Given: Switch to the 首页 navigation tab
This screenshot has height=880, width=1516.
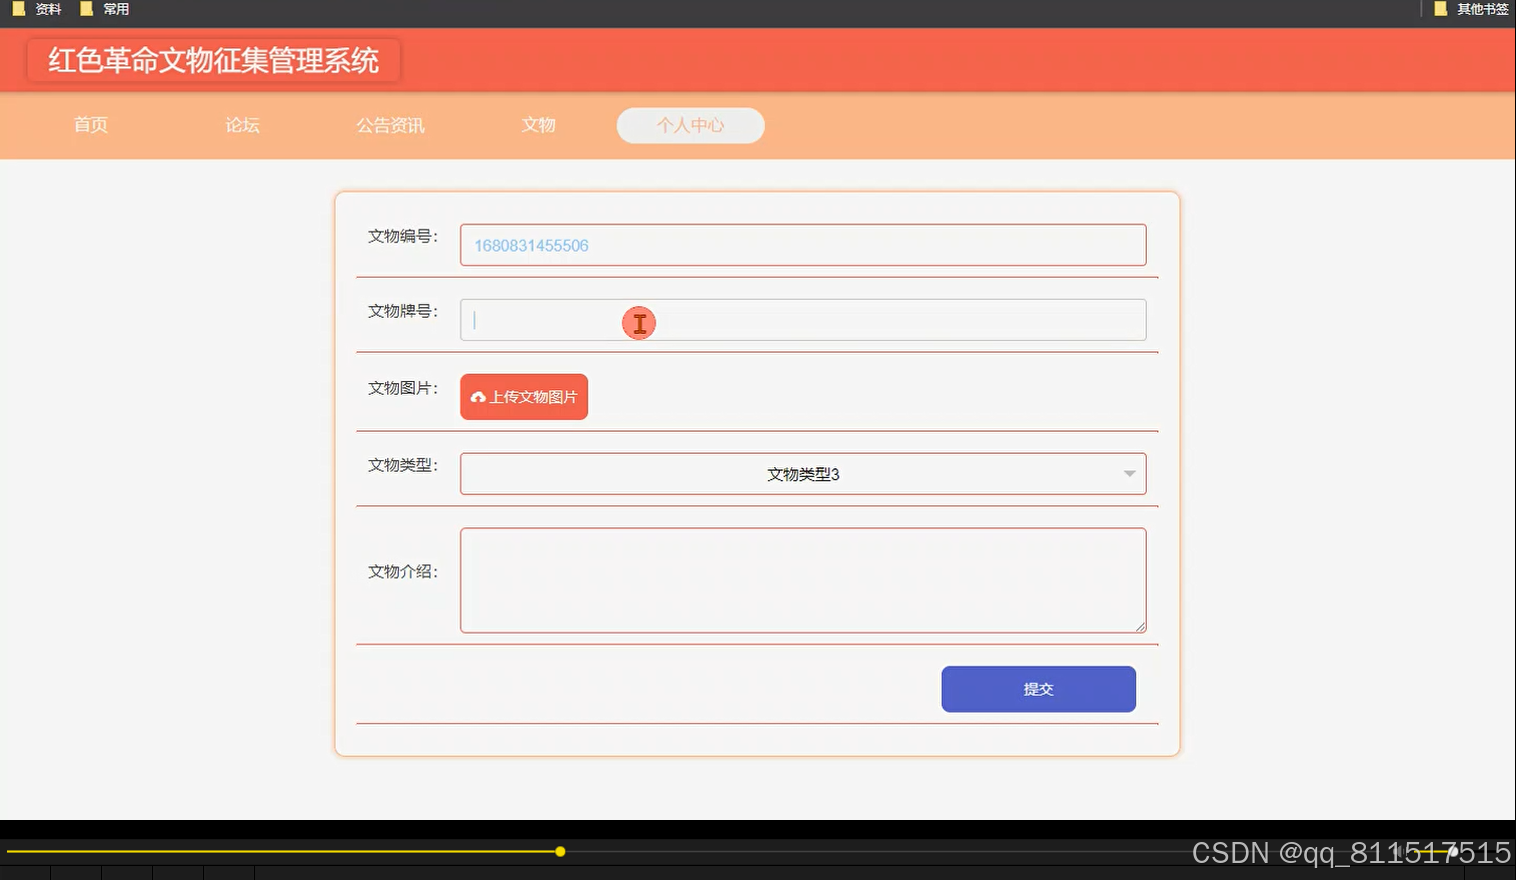Looking at the screenshot, I should [x=90, y=125].
